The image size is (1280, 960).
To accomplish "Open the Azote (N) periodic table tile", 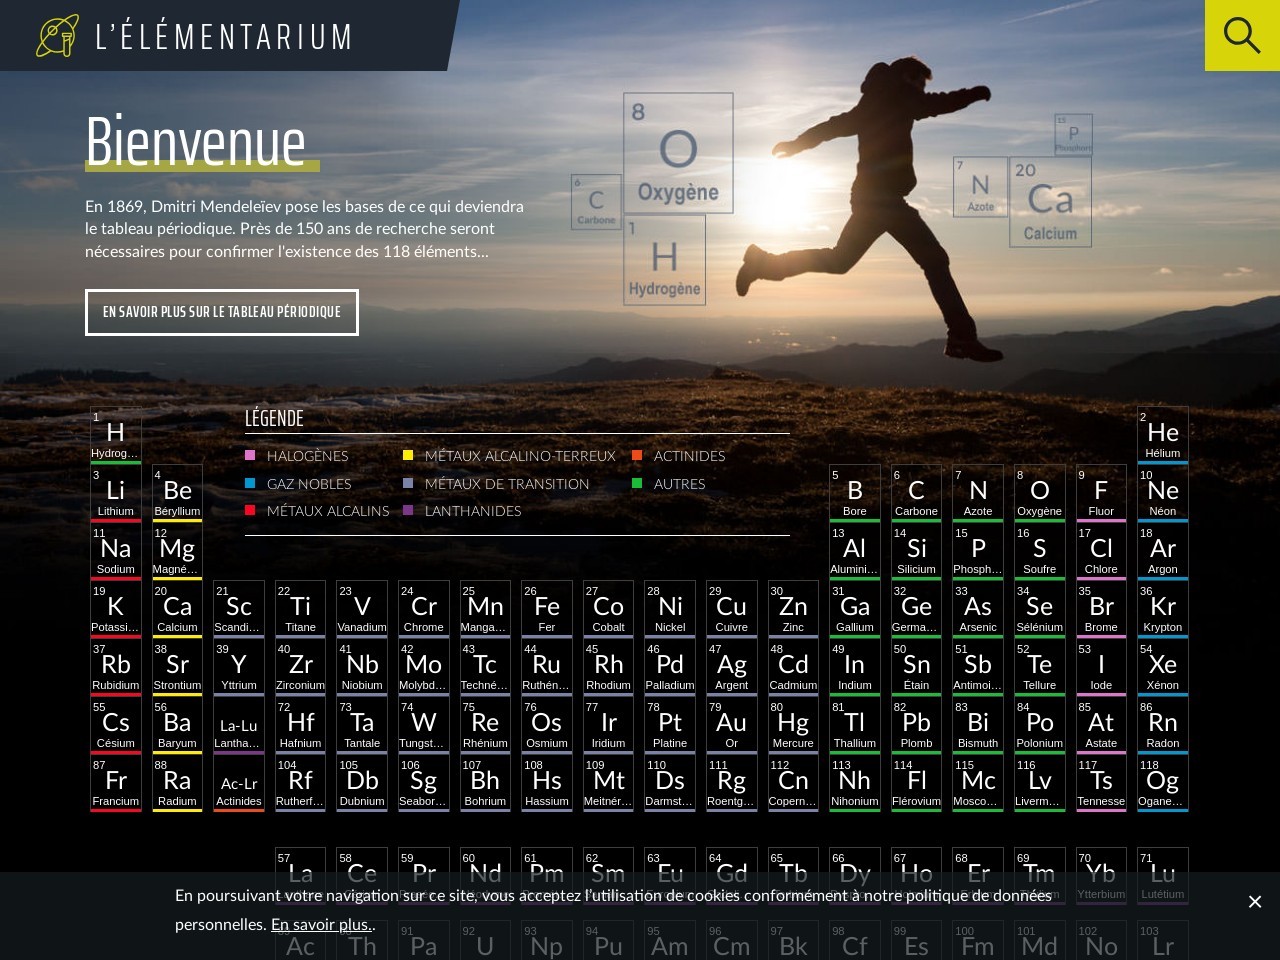I will (x=978, y=493).
